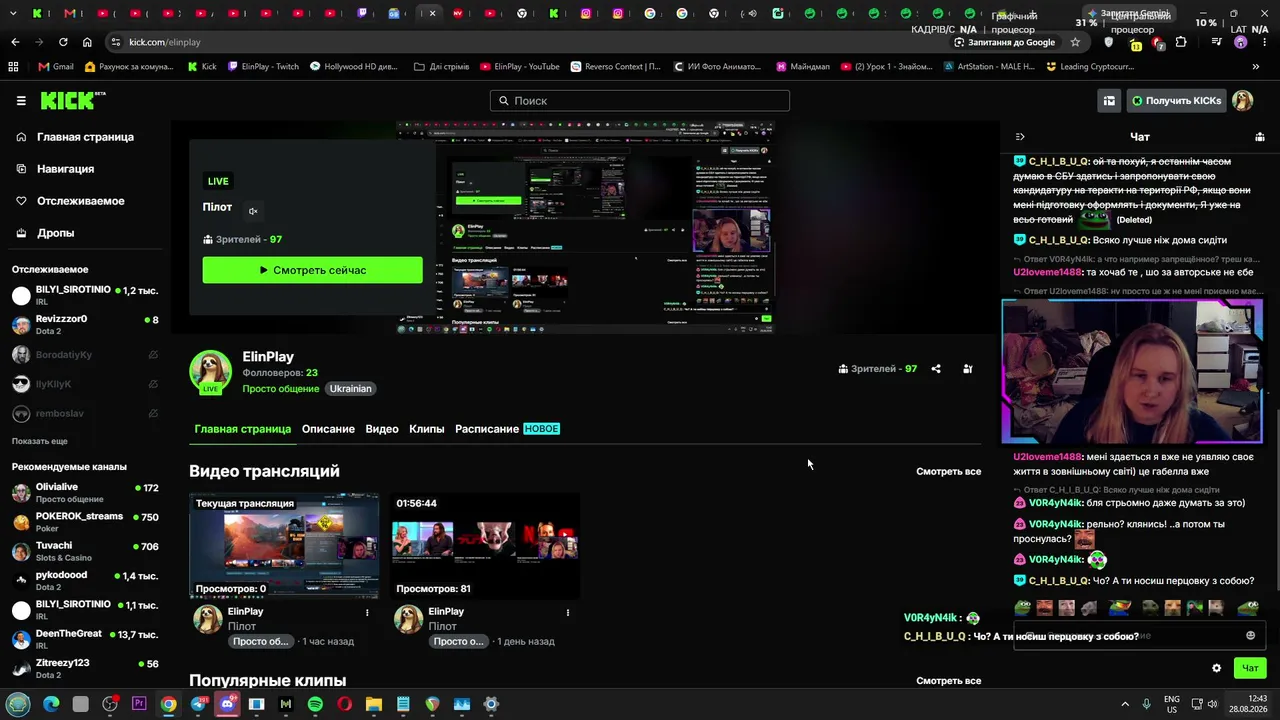Image resolution: width=1280 pixels, height=720 pixels.
Task: Open the emoji picker in chat input
Action: pos(1250,636)
